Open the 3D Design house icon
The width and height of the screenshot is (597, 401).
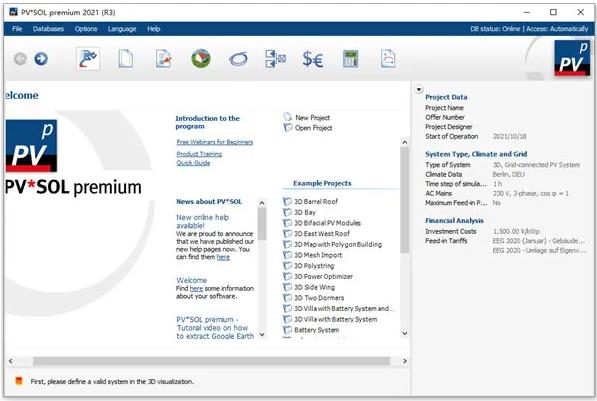[x=201, y=59]
